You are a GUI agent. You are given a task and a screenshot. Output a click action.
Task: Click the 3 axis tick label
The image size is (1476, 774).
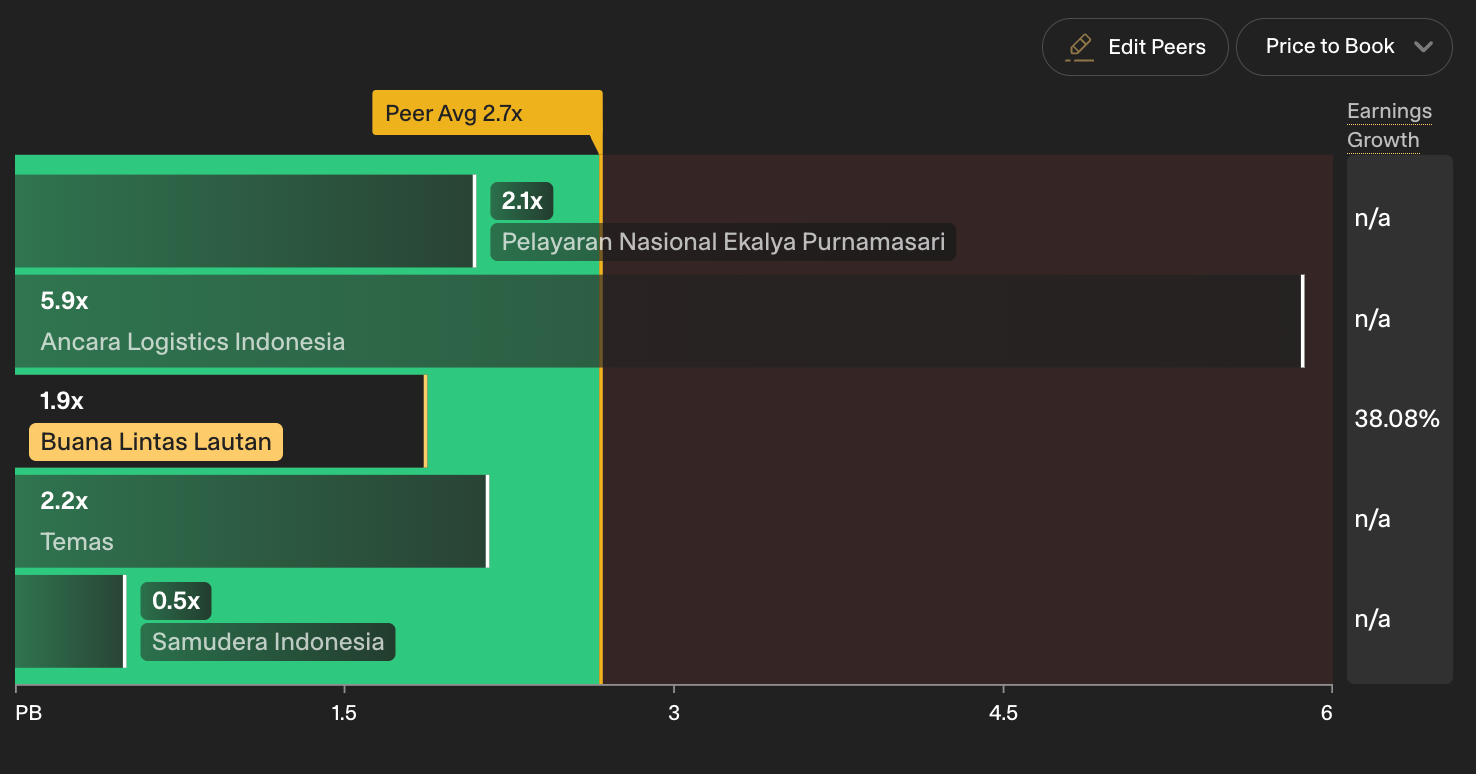pyautogui.click(x=674, y=713)
